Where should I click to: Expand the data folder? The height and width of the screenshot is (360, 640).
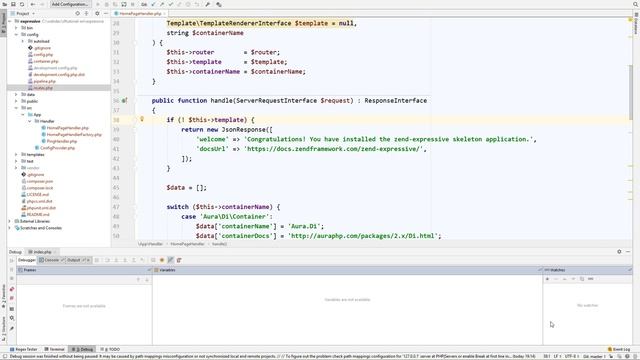(x=16, y=94)
